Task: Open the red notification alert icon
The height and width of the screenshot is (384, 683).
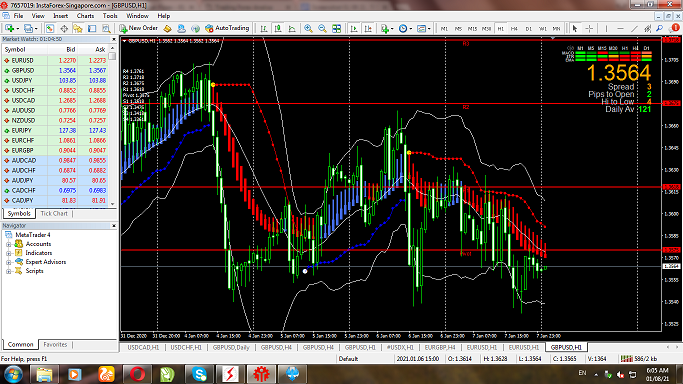Action: click(675, 28)
